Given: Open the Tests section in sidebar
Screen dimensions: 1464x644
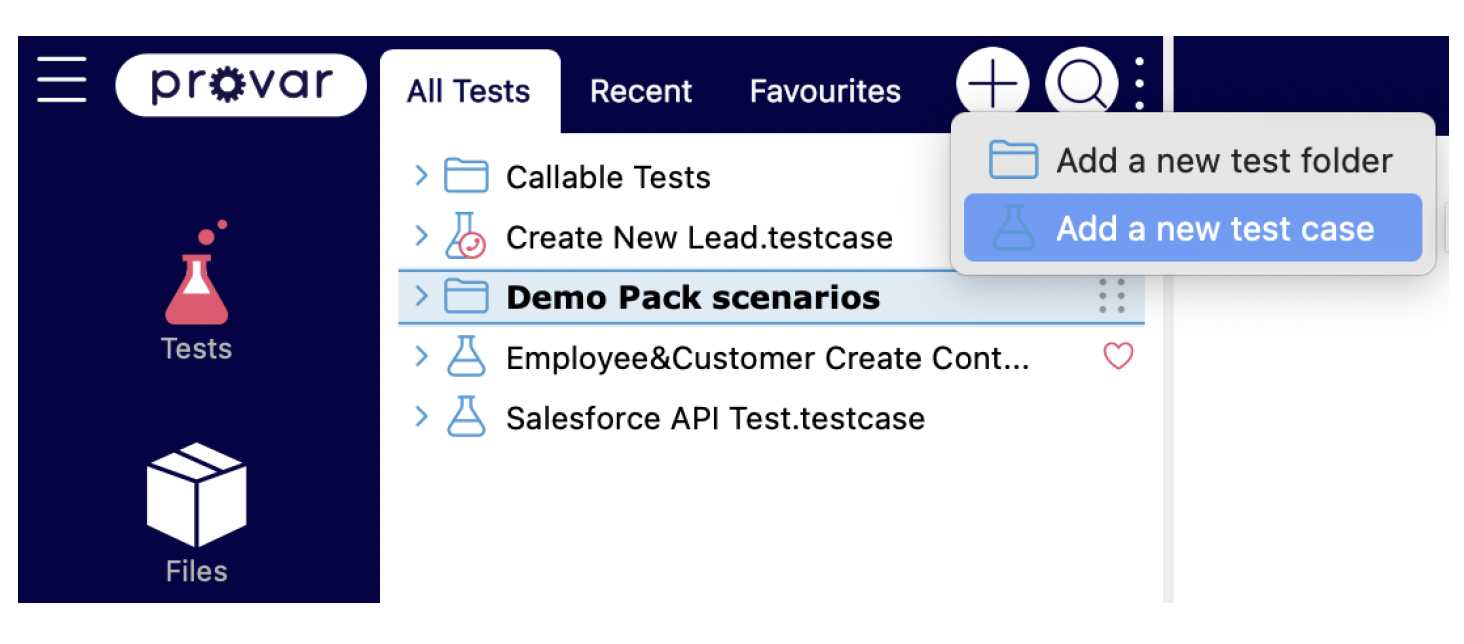Looking at the screenshot, I should [196, 291].
